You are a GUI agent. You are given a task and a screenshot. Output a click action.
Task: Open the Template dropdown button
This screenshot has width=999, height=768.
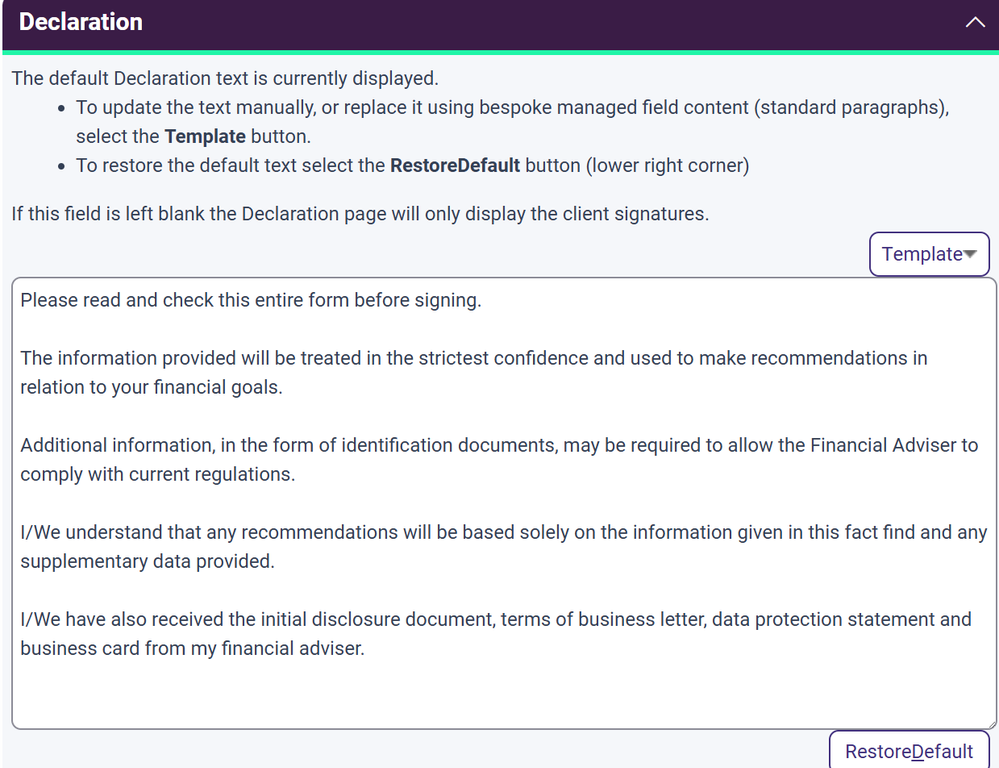point(921,254)
